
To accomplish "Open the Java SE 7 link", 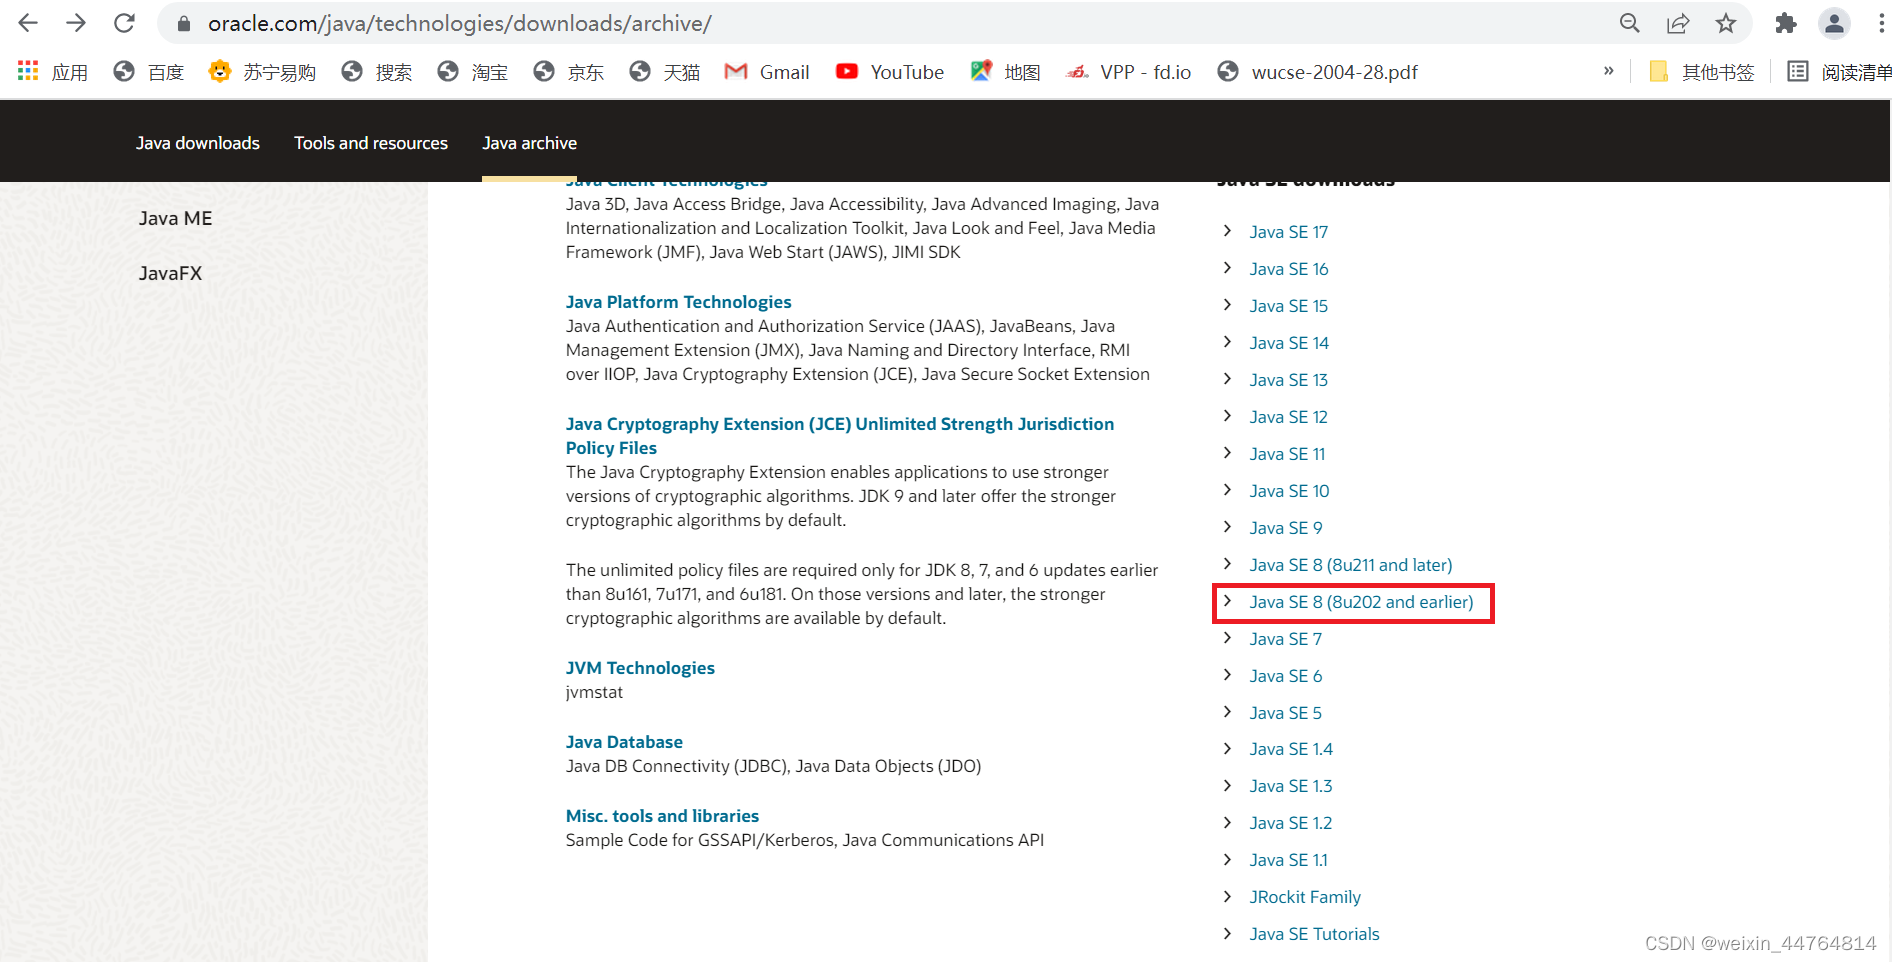I will (x=1286, y=639).
